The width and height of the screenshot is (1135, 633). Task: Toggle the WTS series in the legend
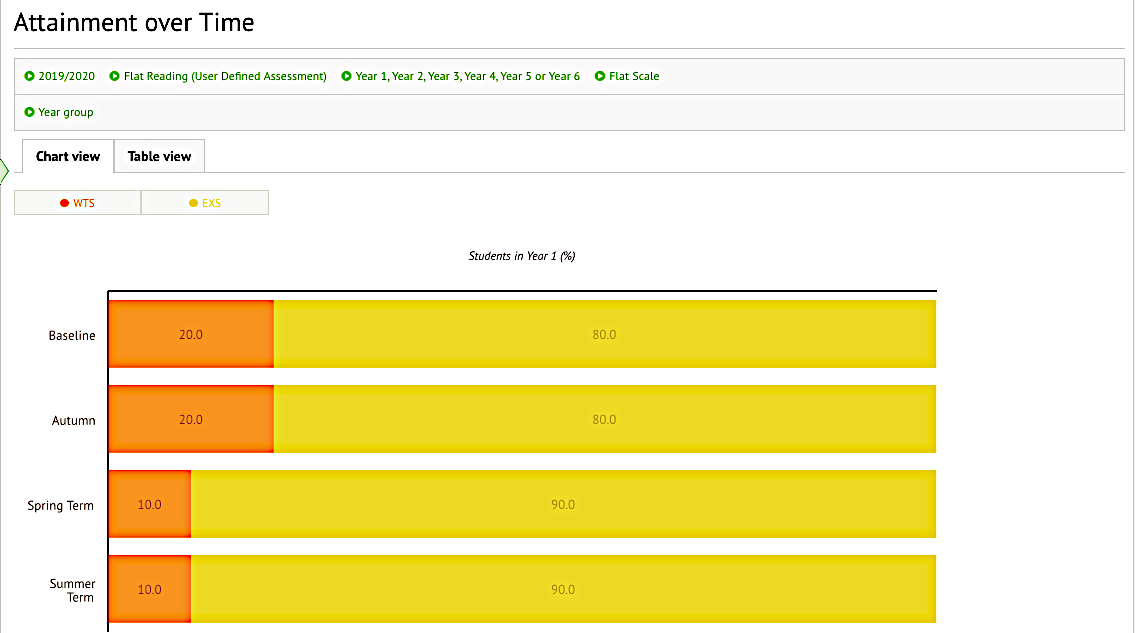click(77, 202)
